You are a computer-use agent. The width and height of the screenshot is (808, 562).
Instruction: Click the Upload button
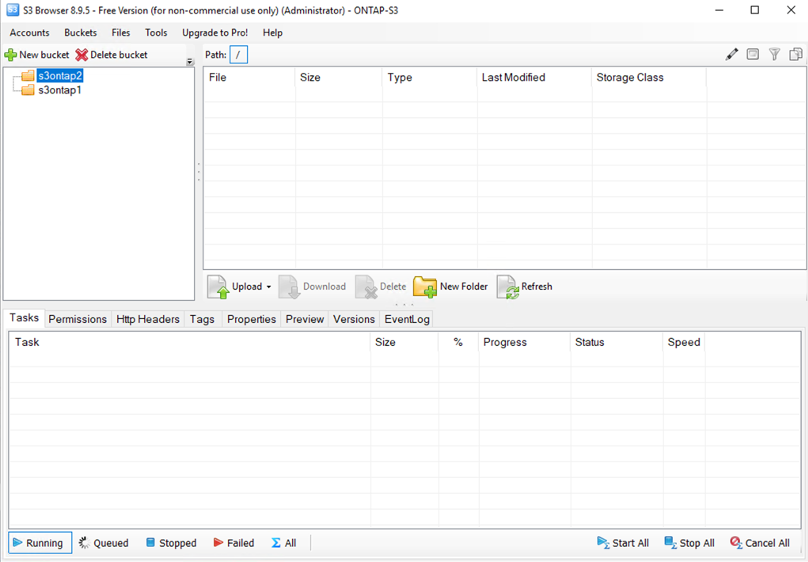tap(235, 286)
